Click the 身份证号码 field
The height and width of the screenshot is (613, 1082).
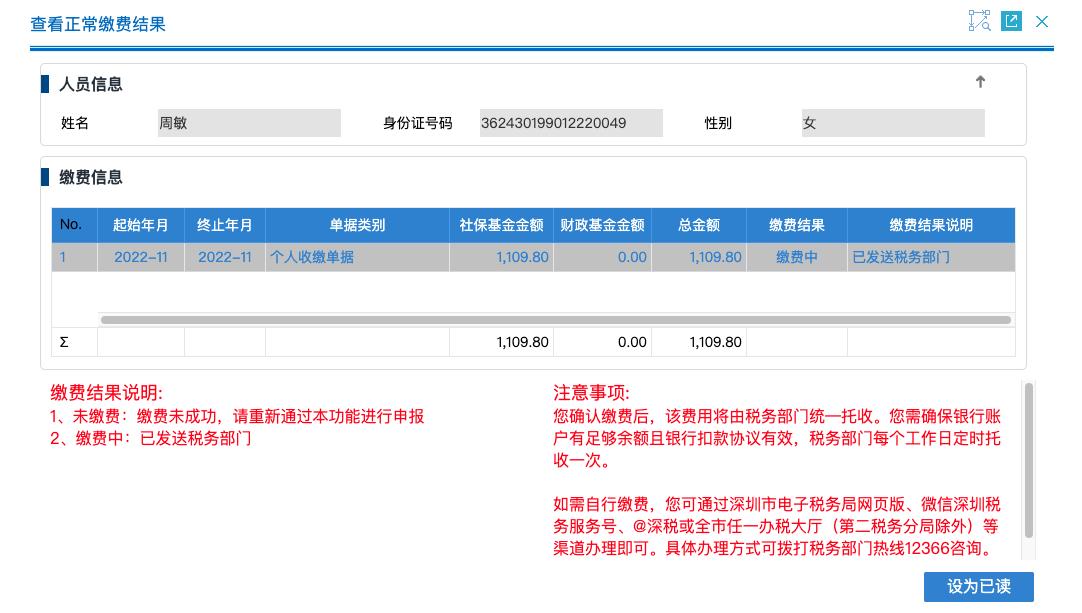pyautogui.click(x=571, y=122)
